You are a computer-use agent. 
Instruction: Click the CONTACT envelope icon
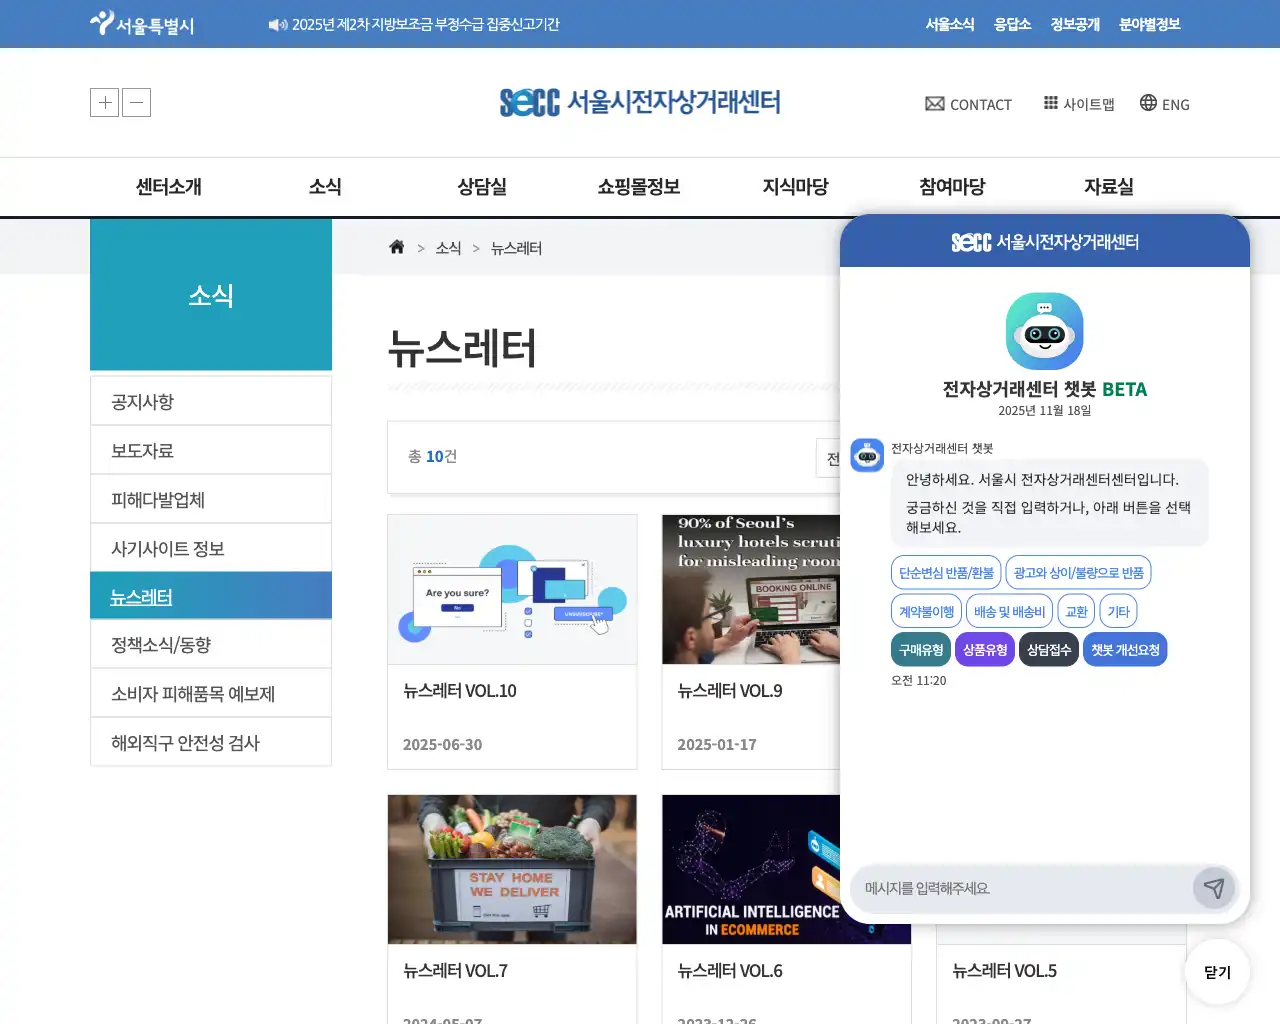pos(934,103)
